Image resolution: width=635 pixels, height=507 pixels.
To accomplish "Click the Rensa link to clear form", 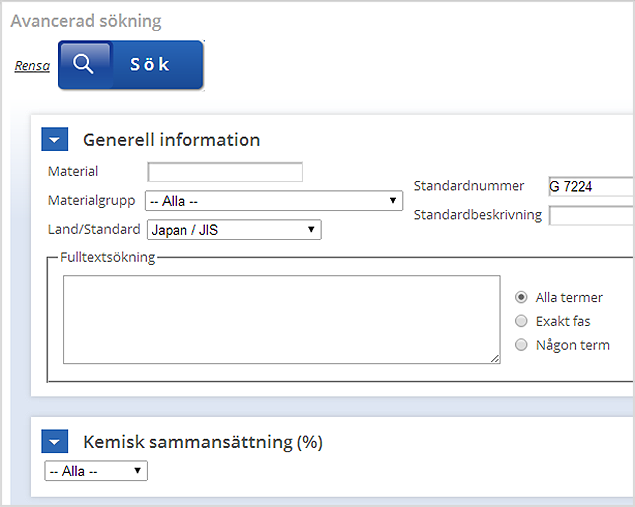I will pos(32,65).
